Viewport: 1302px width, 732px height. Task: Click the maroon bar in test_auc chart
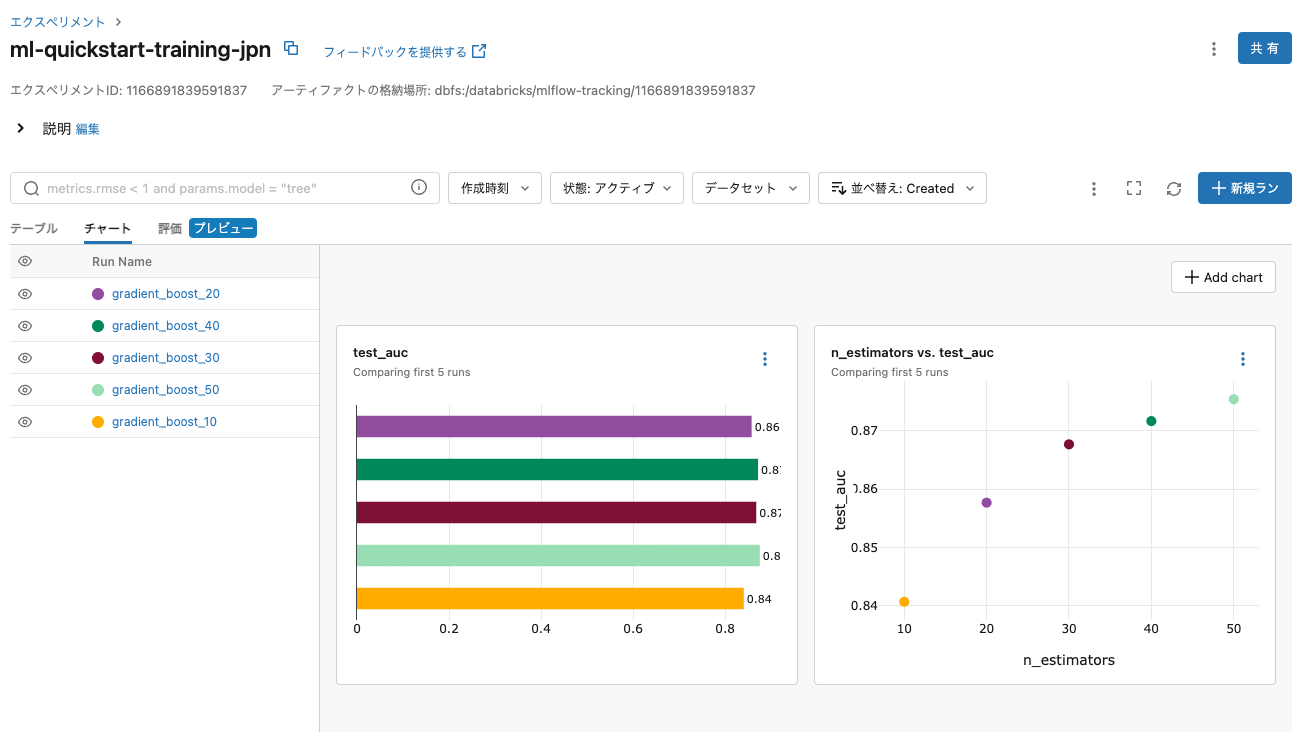click(556, 513)
